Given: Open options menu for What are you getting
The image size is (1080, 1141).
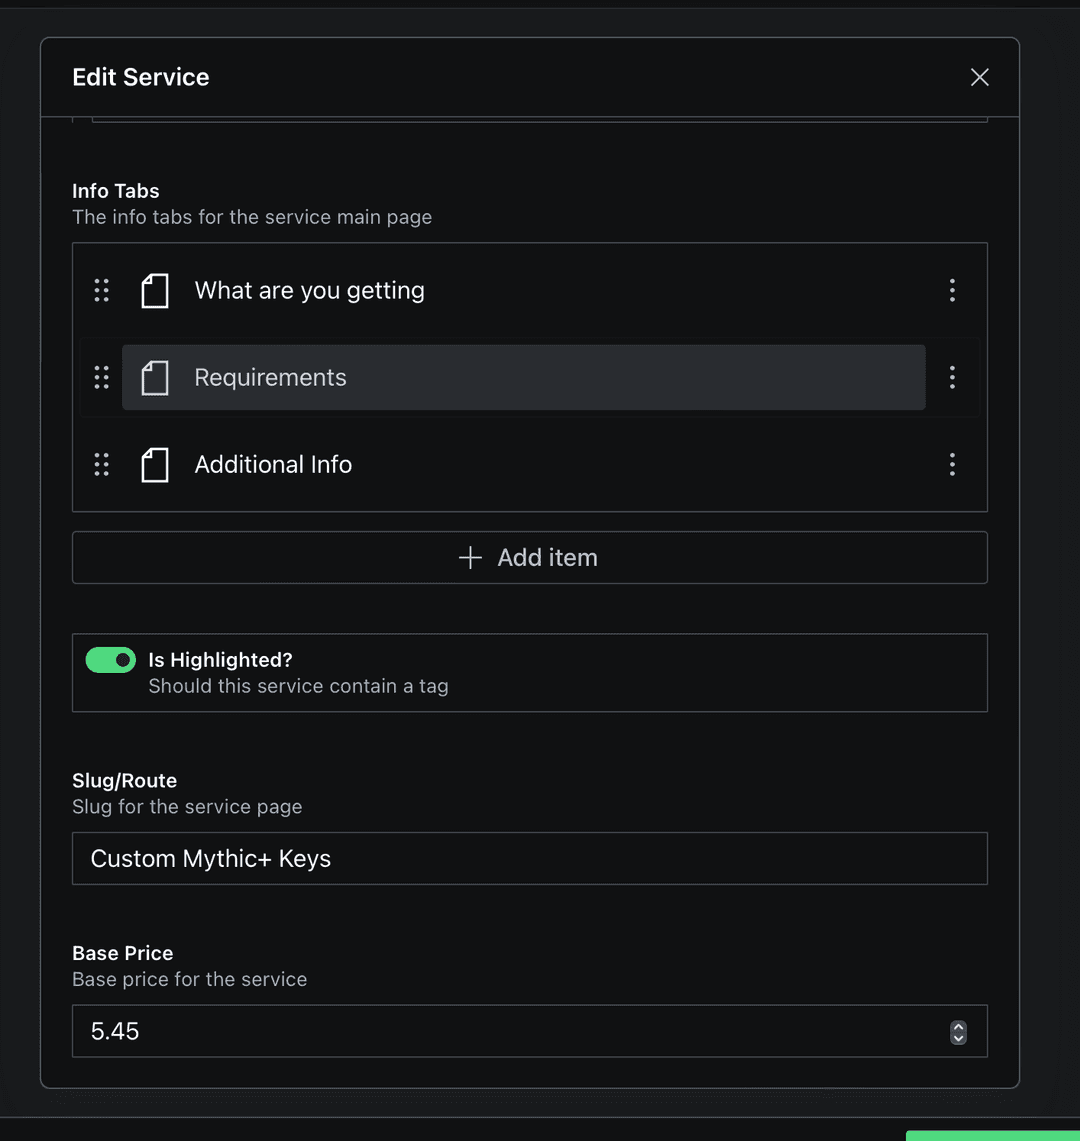Looking at the screenshot, I should [x=952, y=290].
